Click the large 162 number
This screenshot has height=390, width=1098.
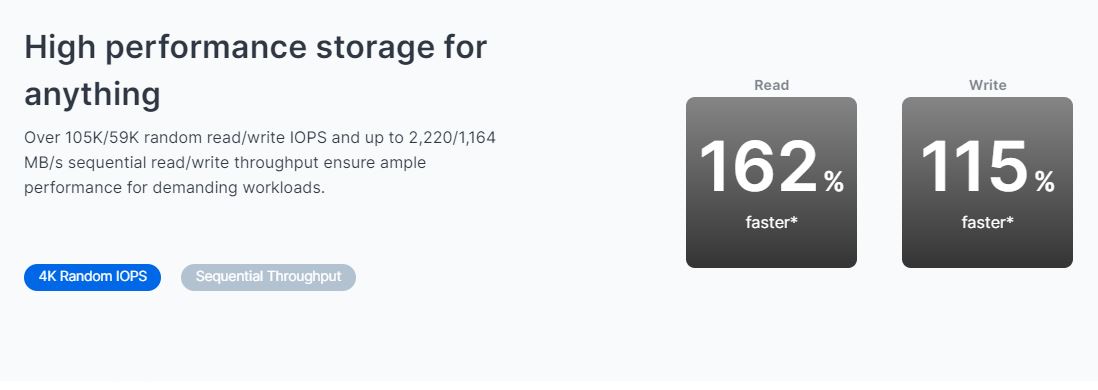pyautogui.click(x=758, y=167)
